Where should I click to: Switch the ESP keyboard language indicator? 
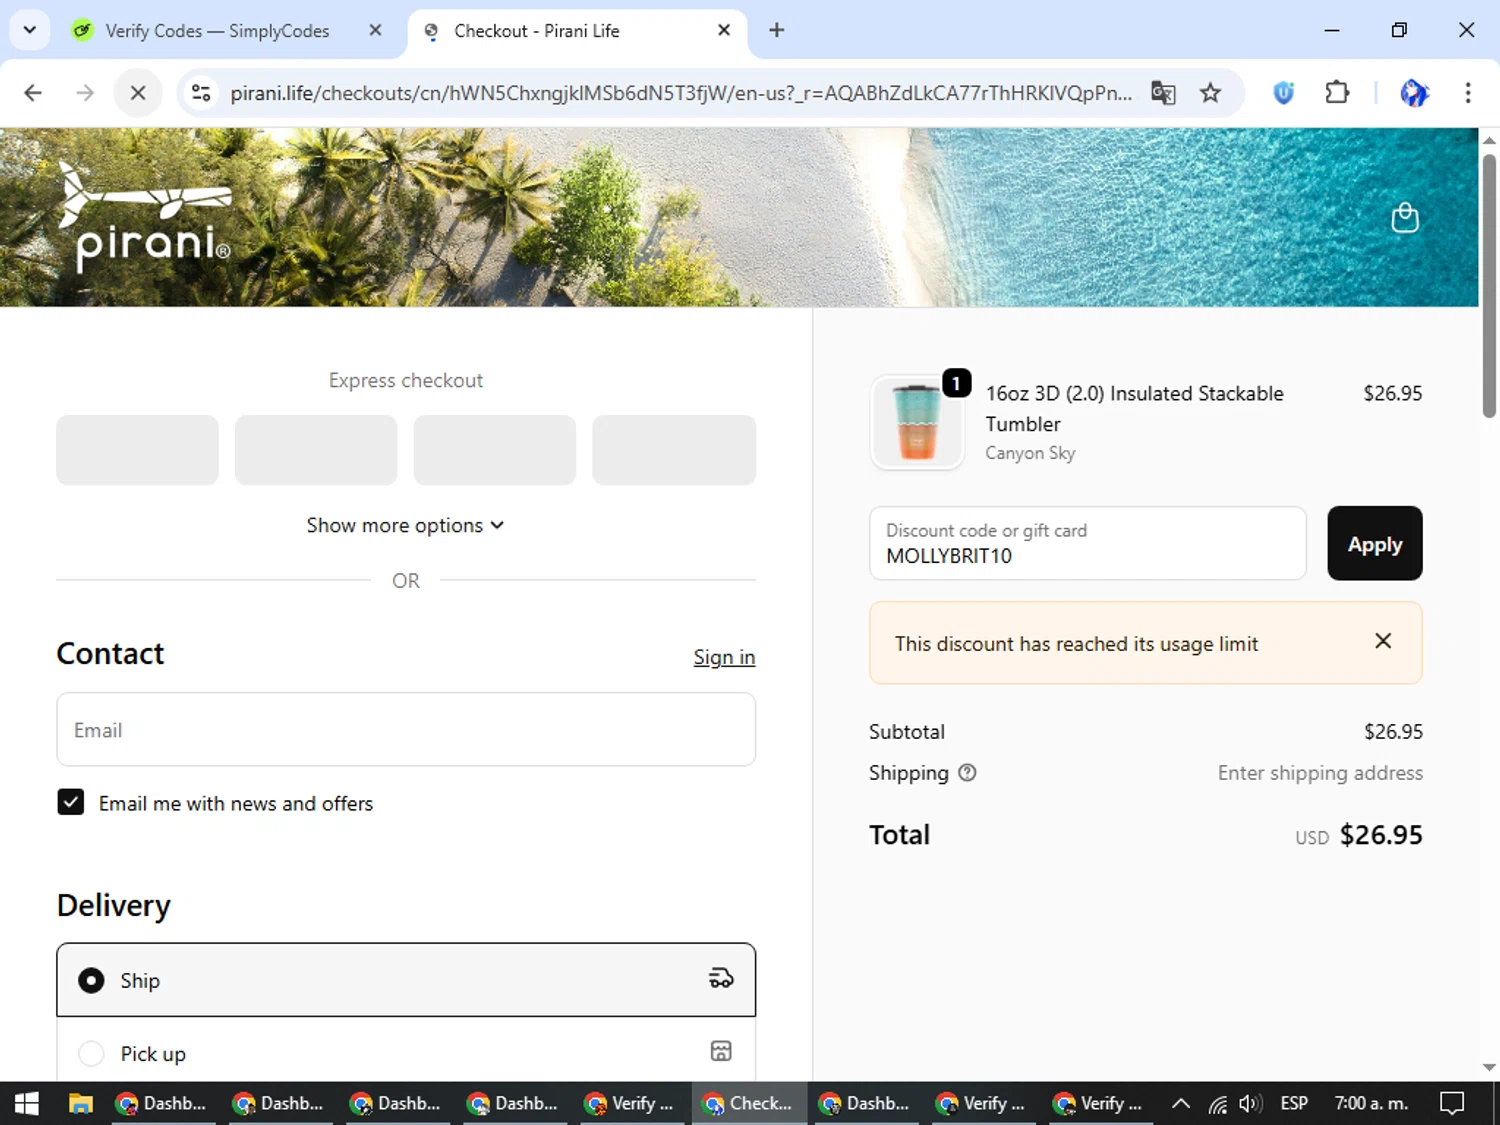(1294, 1103)
